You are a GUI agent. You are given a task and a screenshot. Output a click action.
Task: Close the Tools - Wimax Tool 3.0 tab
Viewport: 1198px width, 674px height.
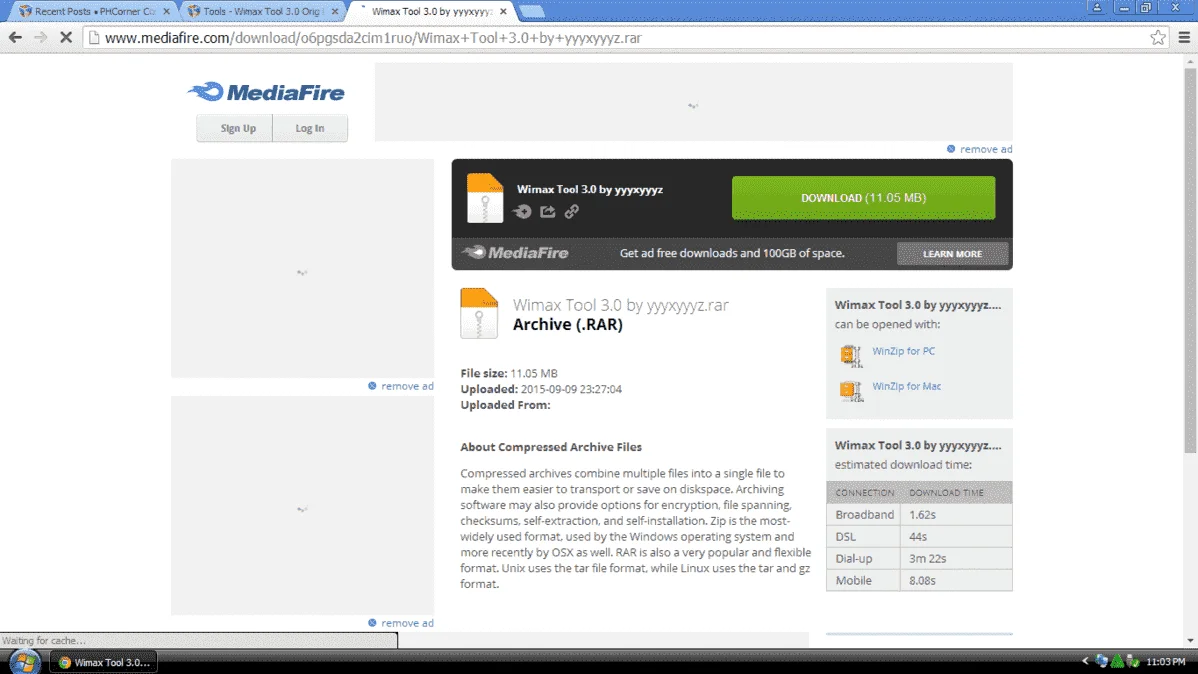pyautogui.click(x=335, y=11)
